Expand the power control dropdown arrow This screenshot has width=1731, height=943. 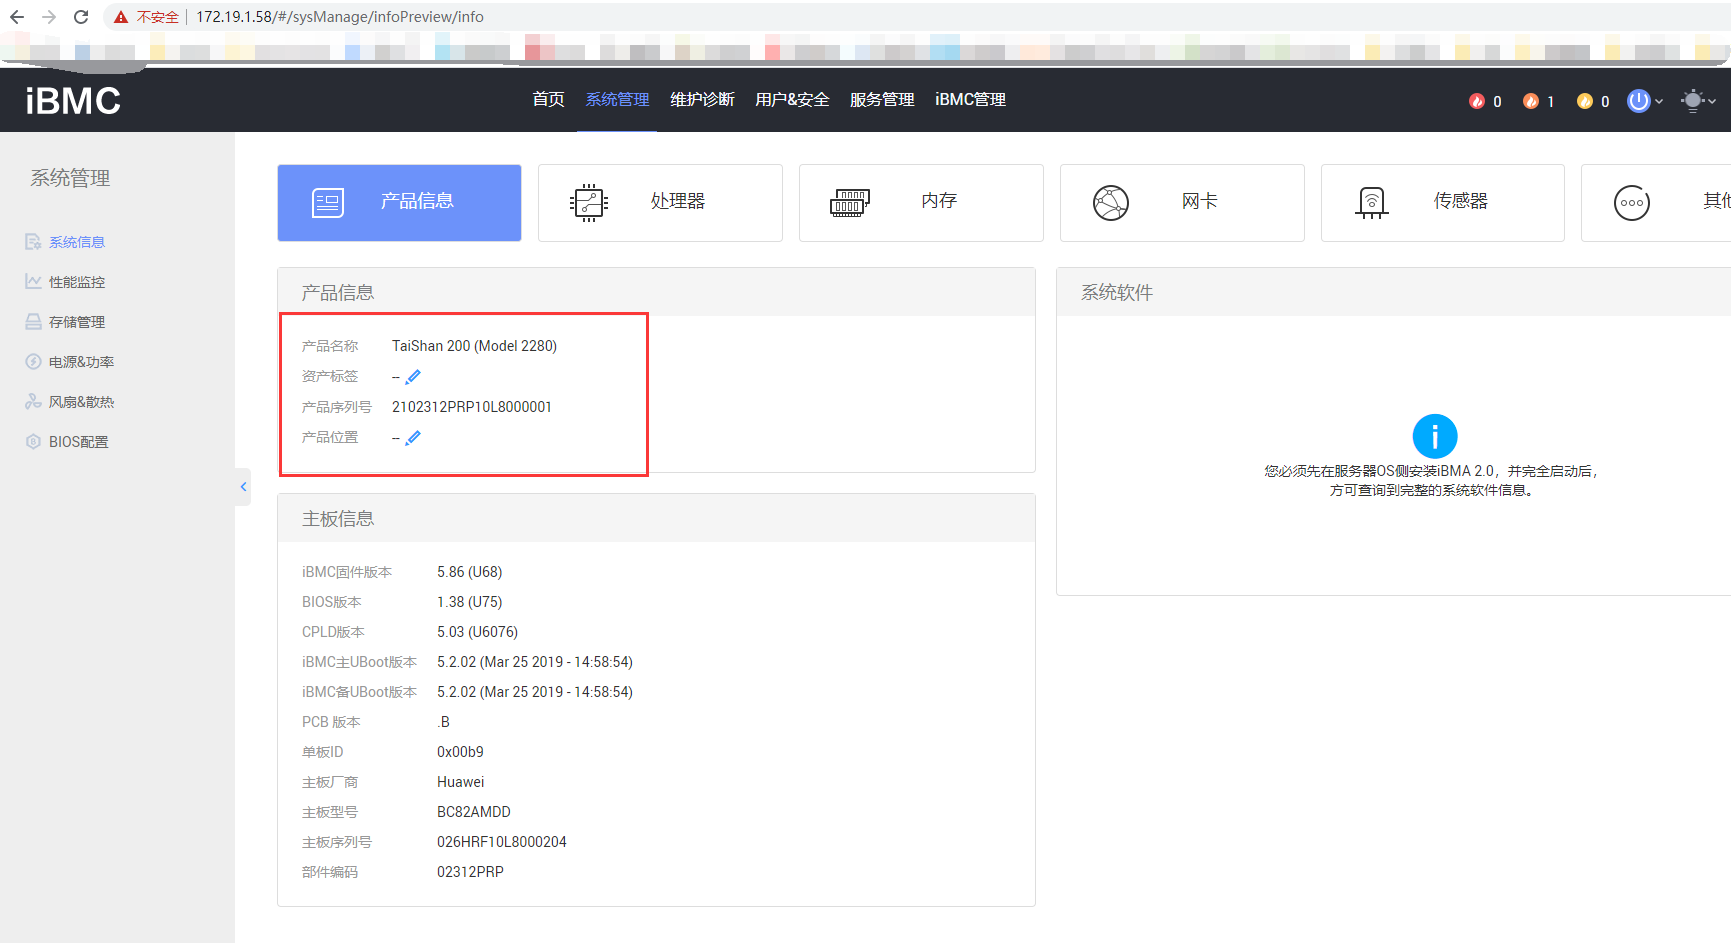1659,101
